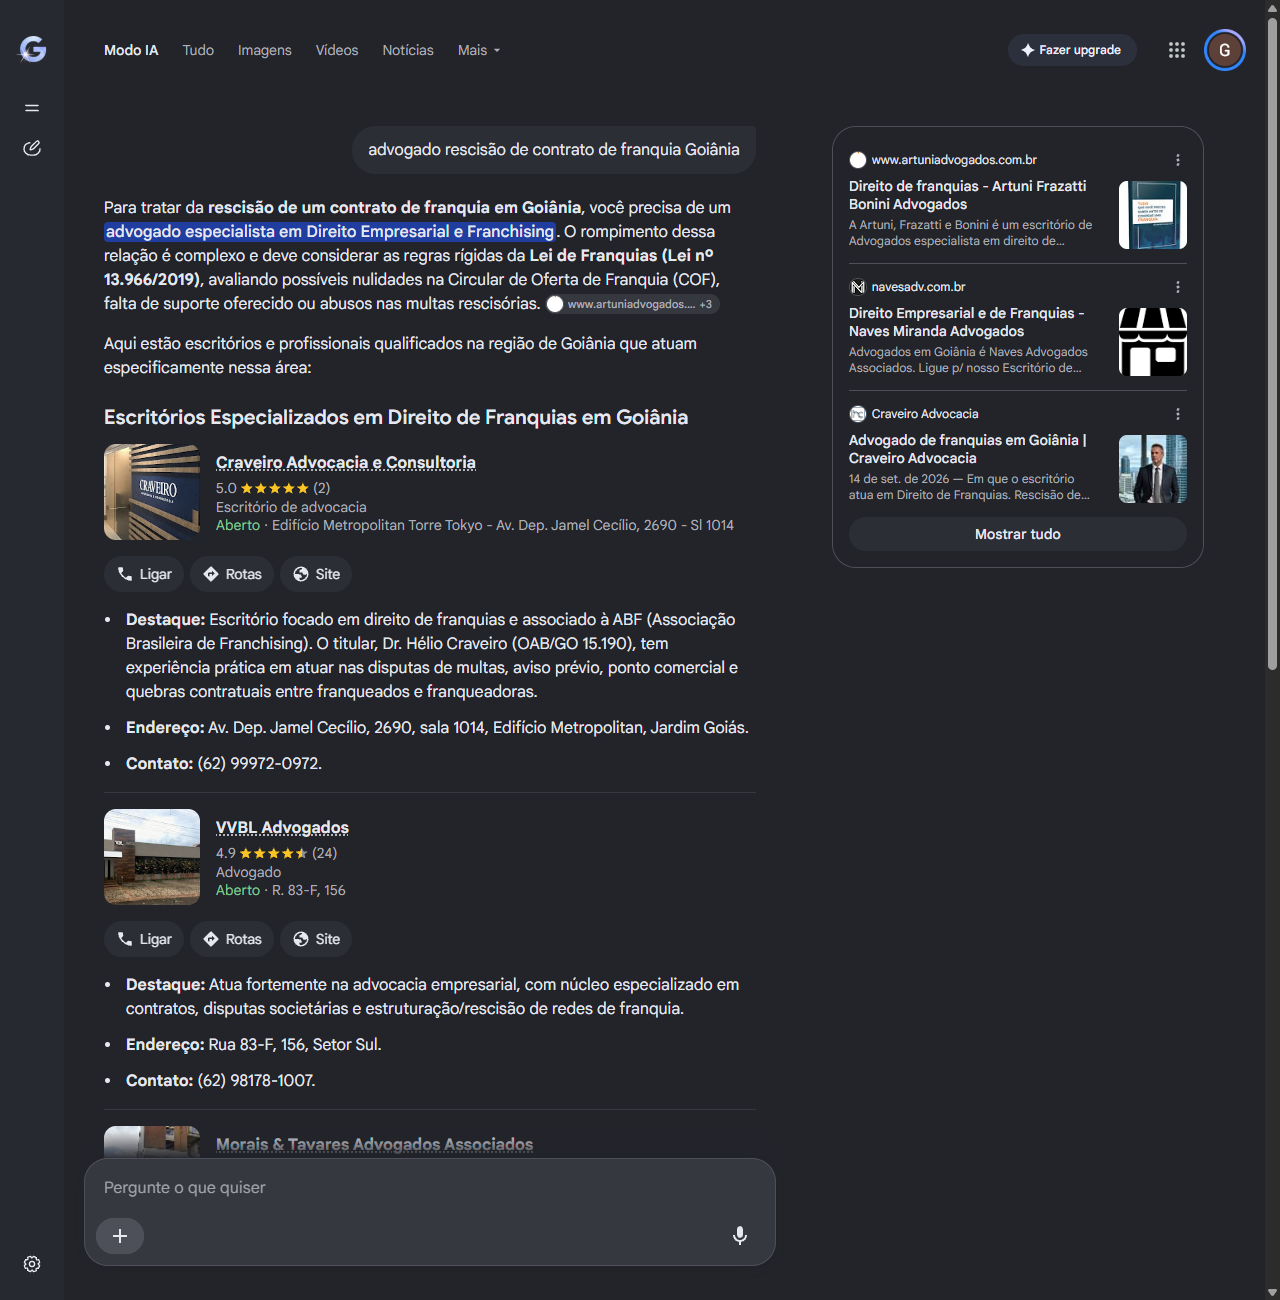1280x1300 pixels.
Task: Switch to the Vídeos tab
Action: coord(337,50)
